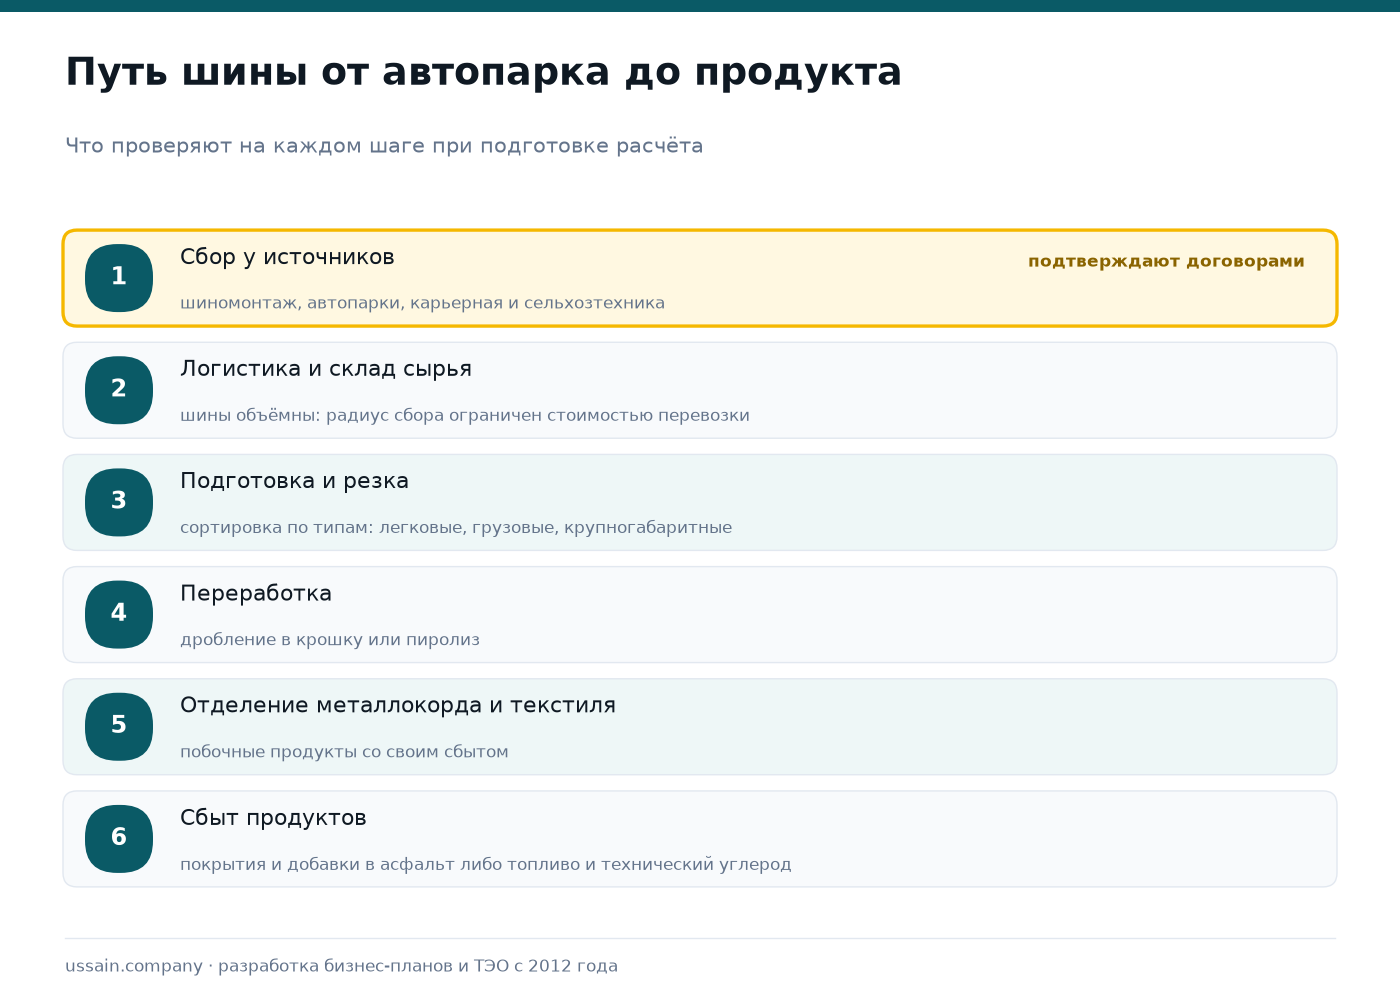Select the line "побочные продукты со своим сбытом"

click(x=344, y=752)
